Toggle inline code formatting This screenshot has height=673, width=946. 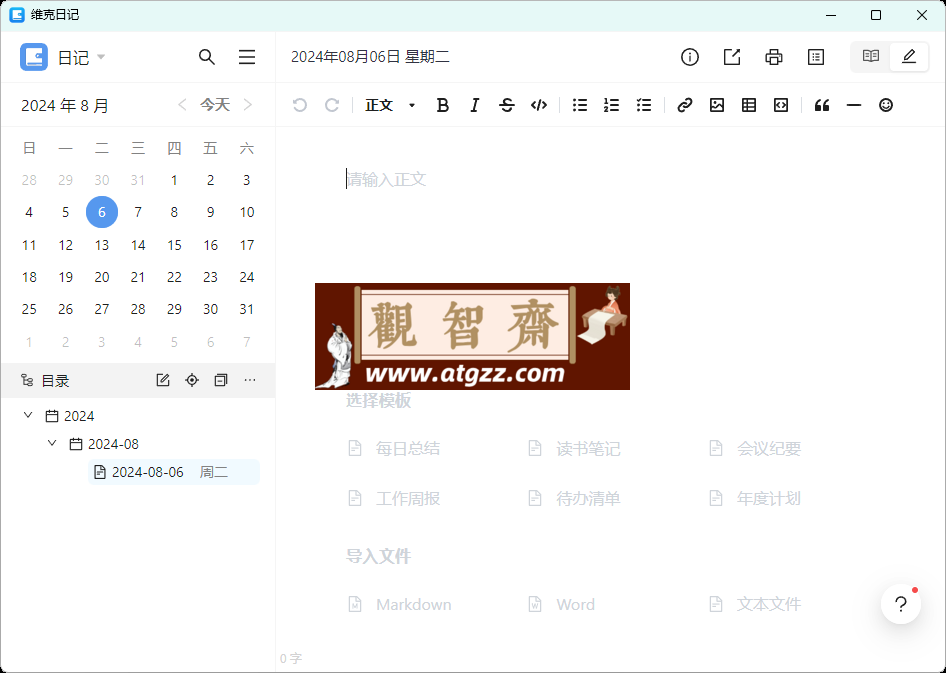click(539, 106)
